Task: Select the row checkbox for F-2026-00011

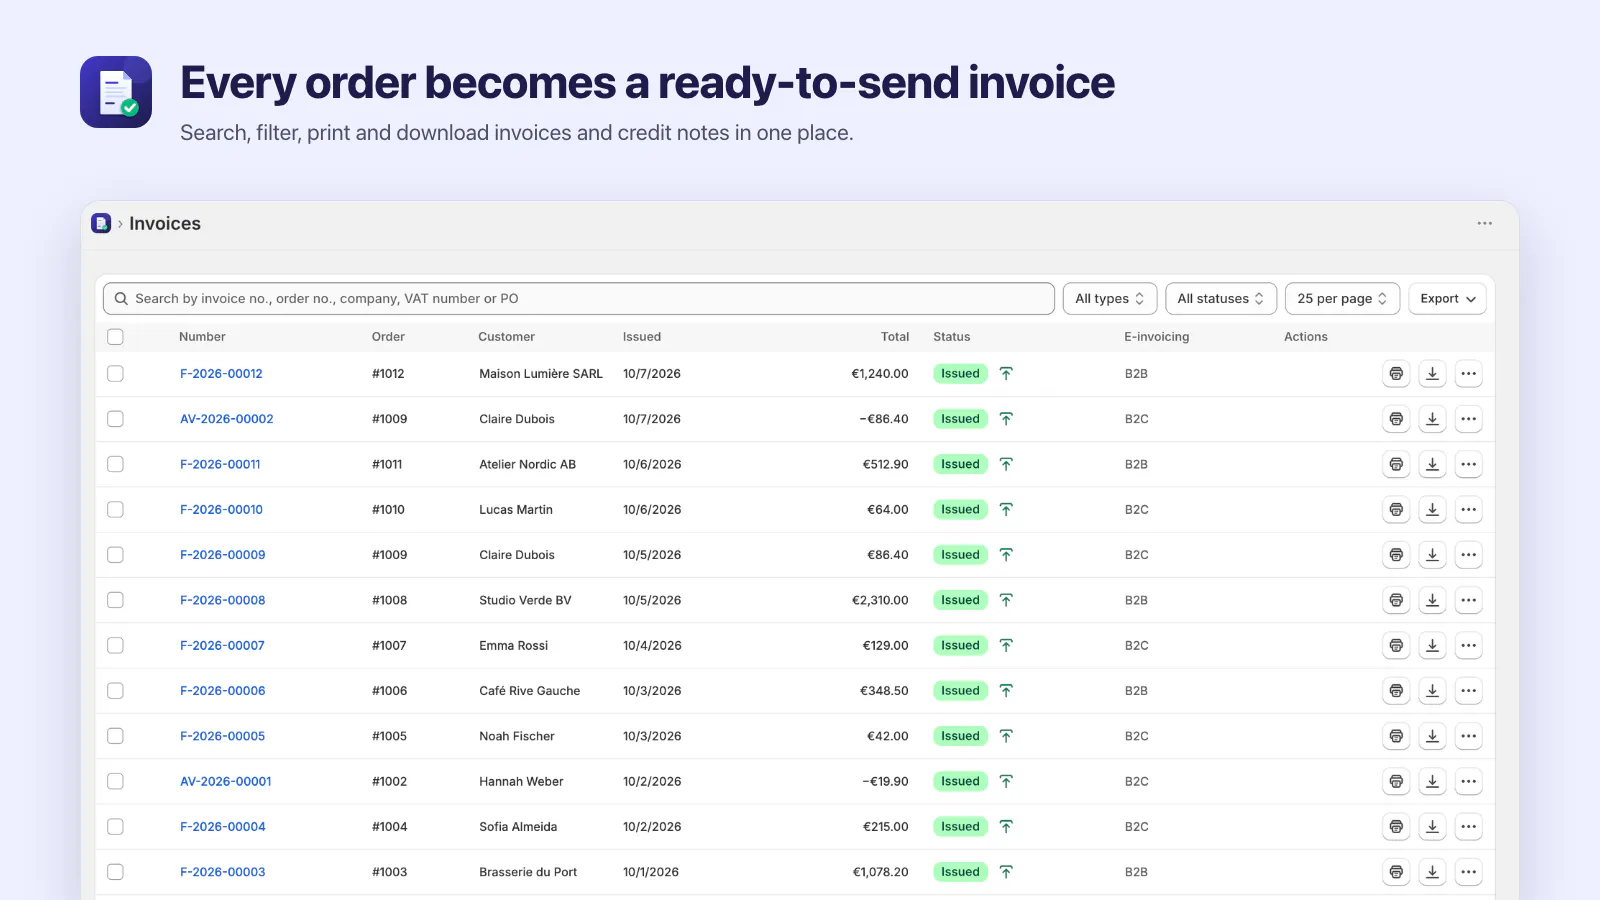Action: pyautogui.click(x=115, y=464)
